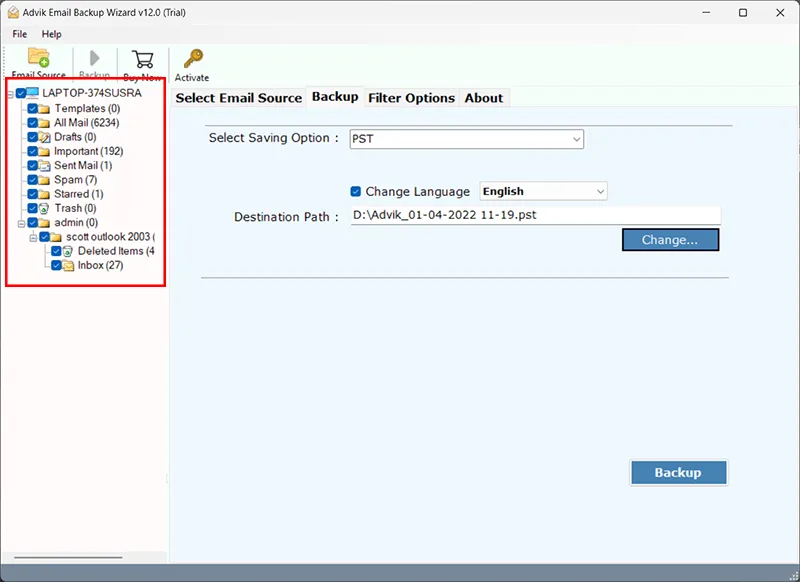The image size is (800, 582).
Task: Collapse the LAPTOP-374SUSRA tree node
Action: coord(10,95)
